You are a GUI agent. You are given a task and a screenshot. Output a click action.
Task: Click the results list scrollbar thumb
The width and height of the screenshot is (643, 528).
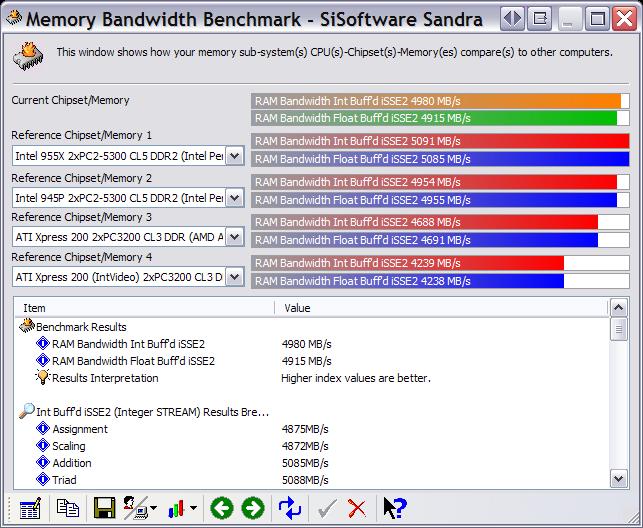(x=619, y=329)
